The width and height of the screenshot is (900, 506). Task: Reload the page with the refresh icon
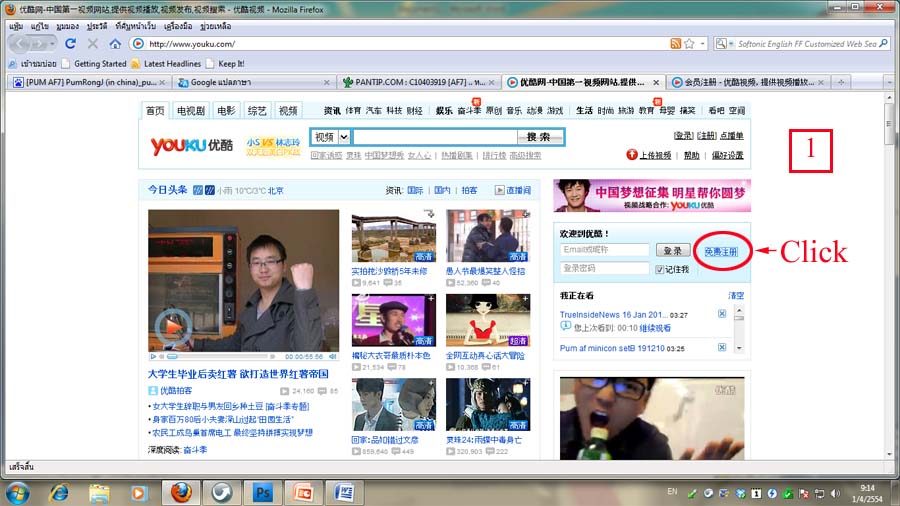tap(71, 44)
